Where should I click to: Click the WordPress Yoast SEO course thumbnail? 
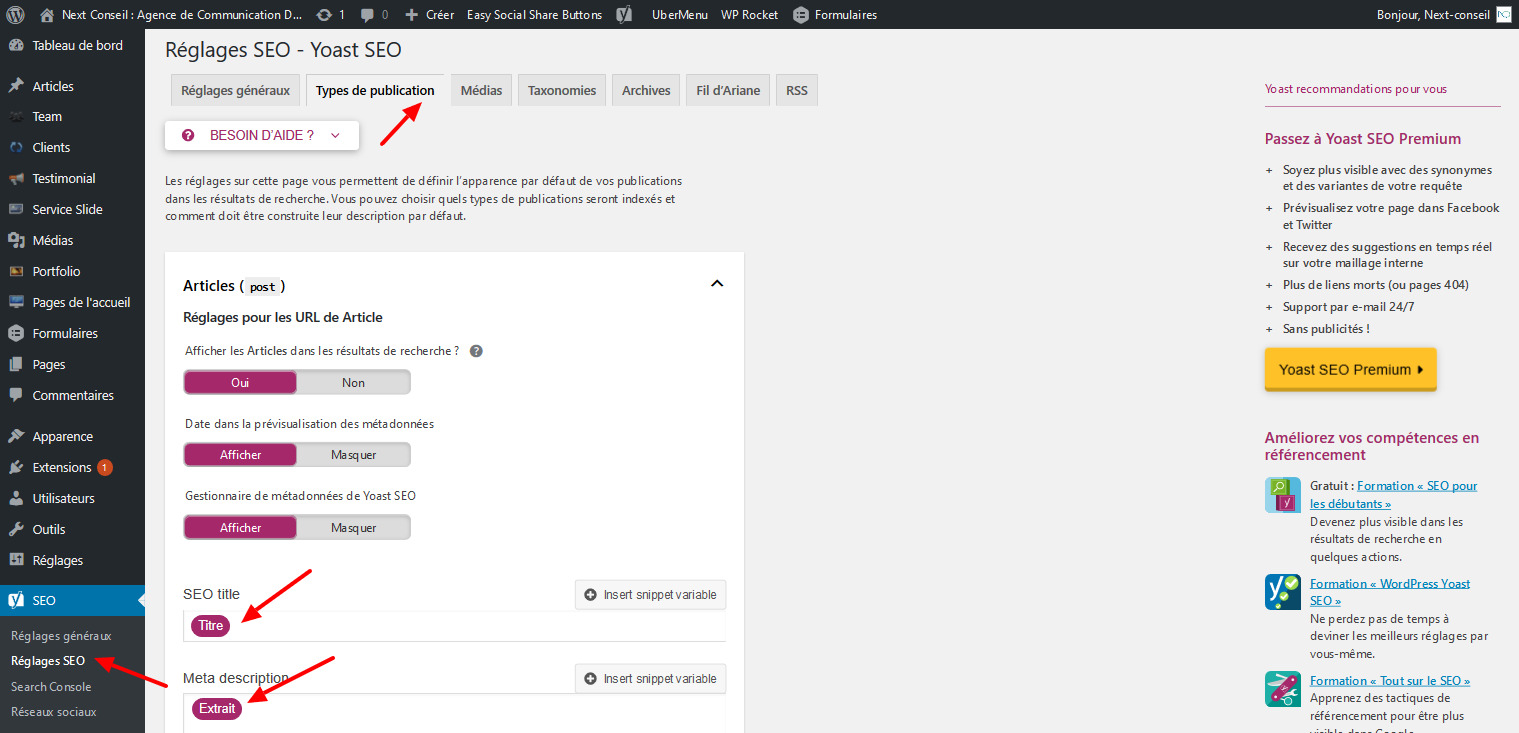coord(1283,592)
